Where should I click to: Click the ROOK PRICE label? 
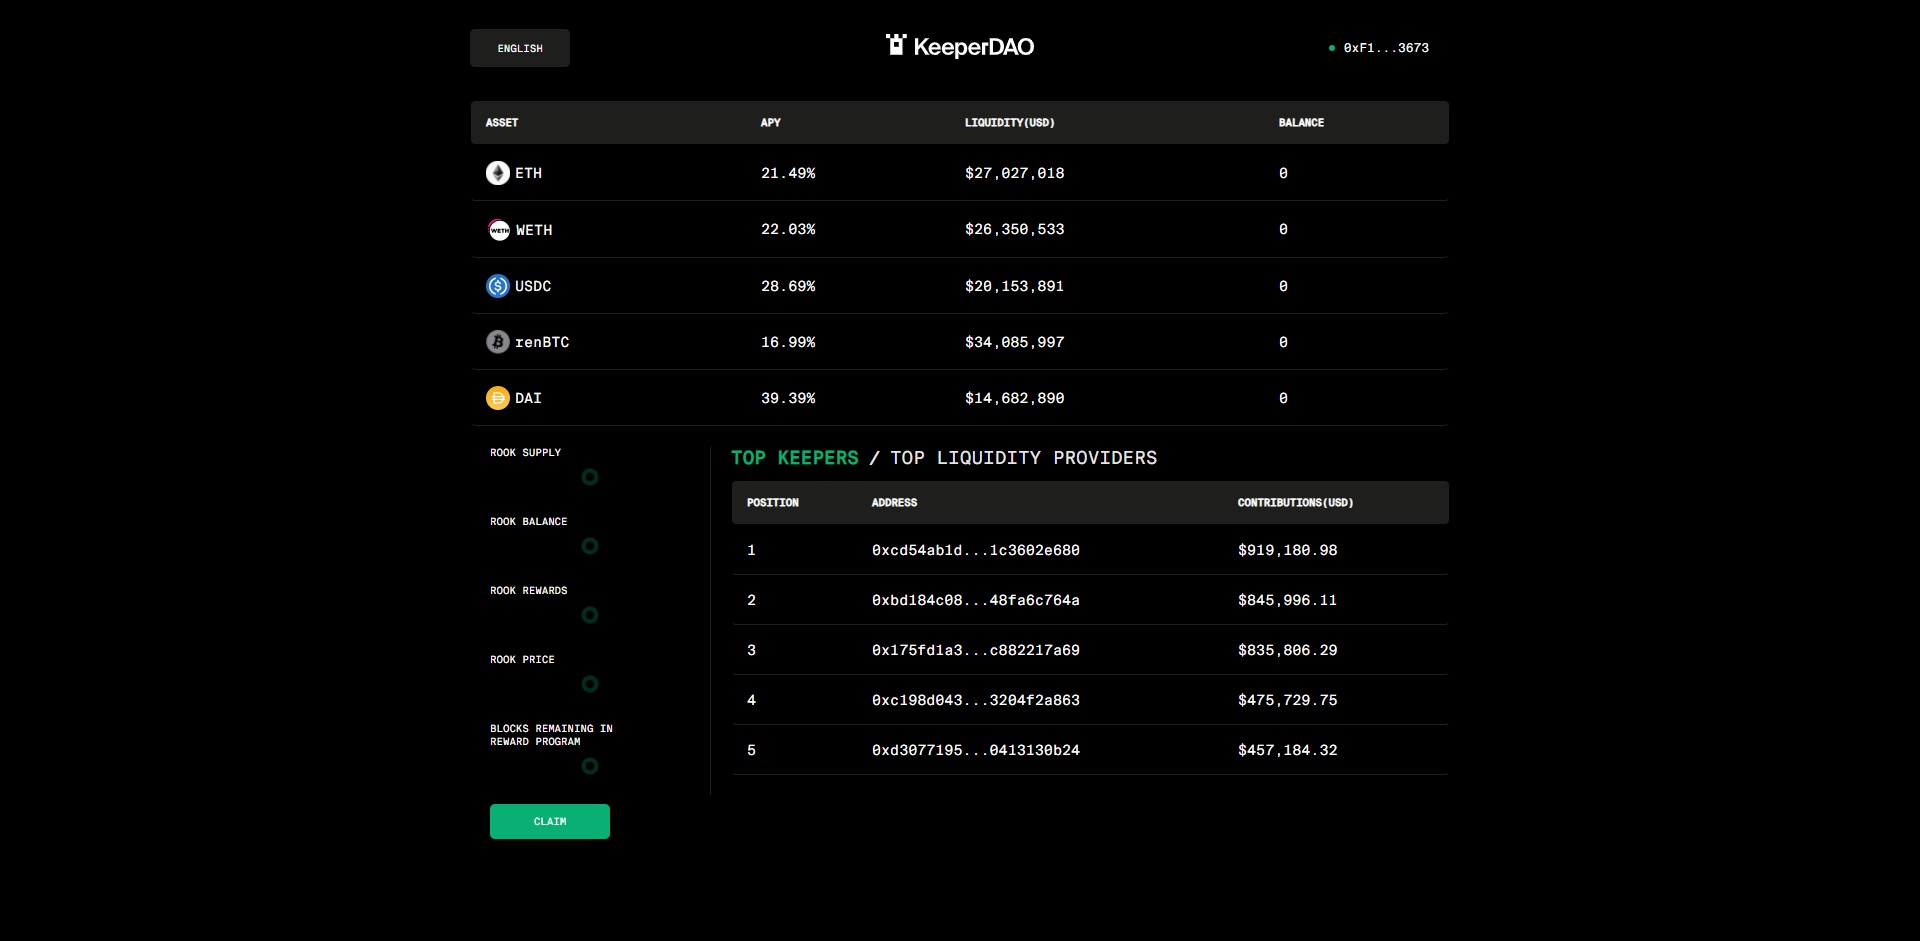[x=522, y=660]
